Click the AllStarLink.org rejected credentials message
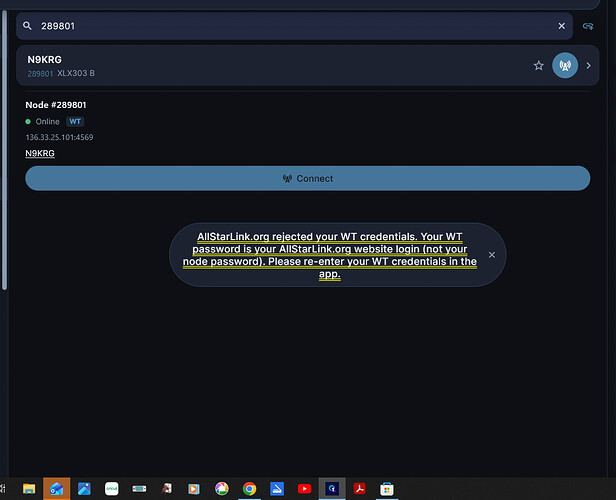616x500 pixels. (330, 255)
